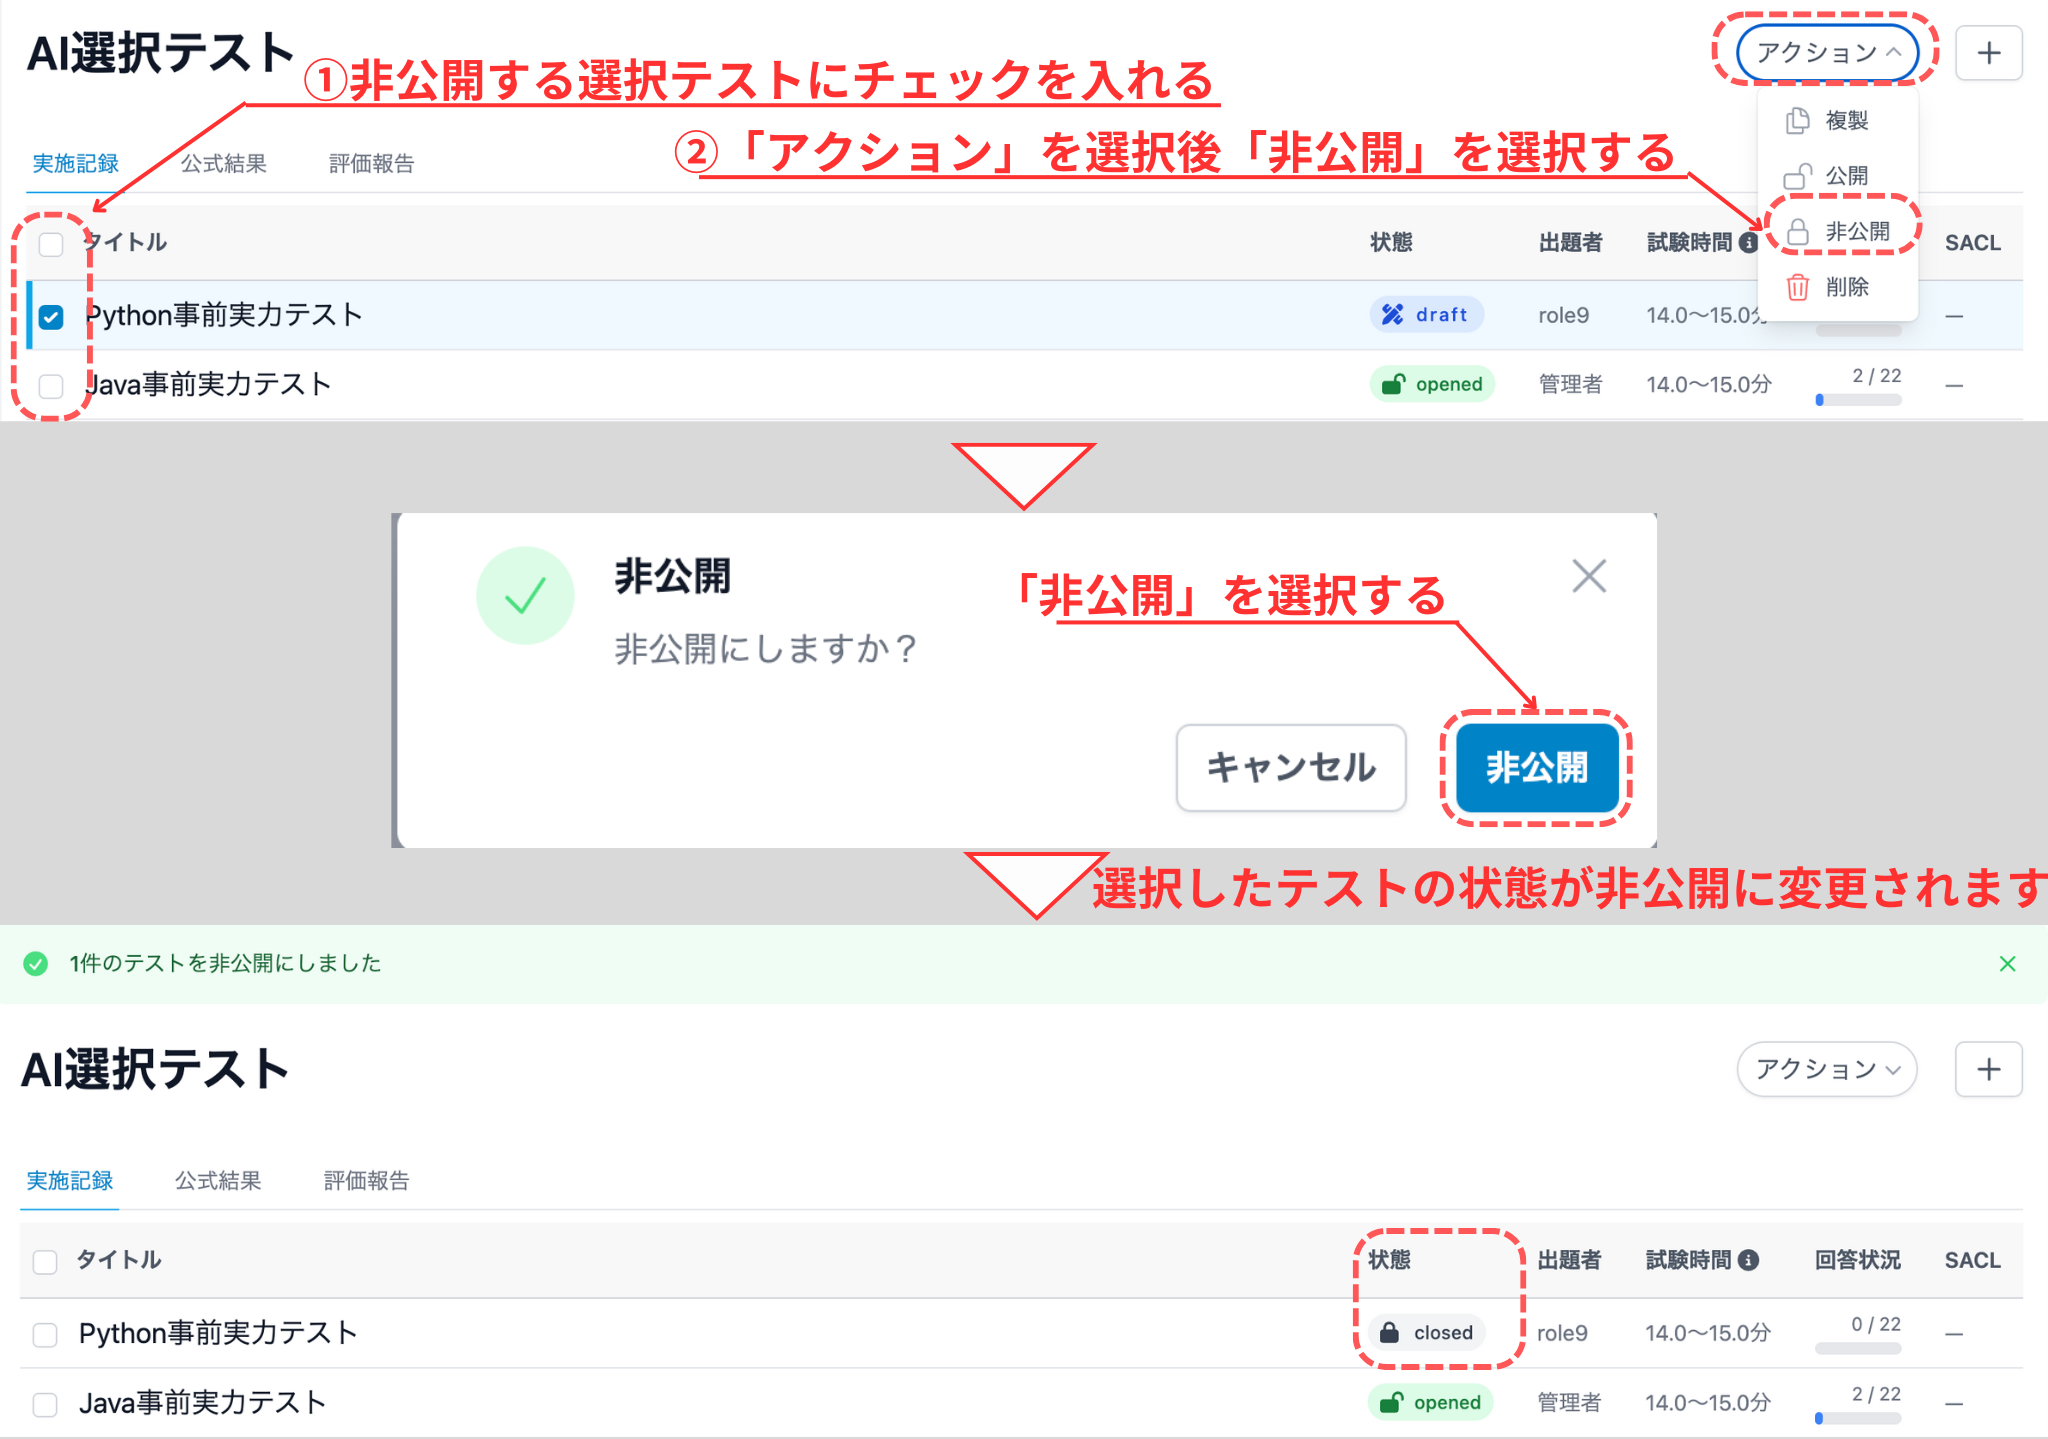The height and width of the screenshot is (1439, 2048).
Task: Check the Python事前実力テスト row checkbox
Action: pyautogui.click(x=51, y=316)
